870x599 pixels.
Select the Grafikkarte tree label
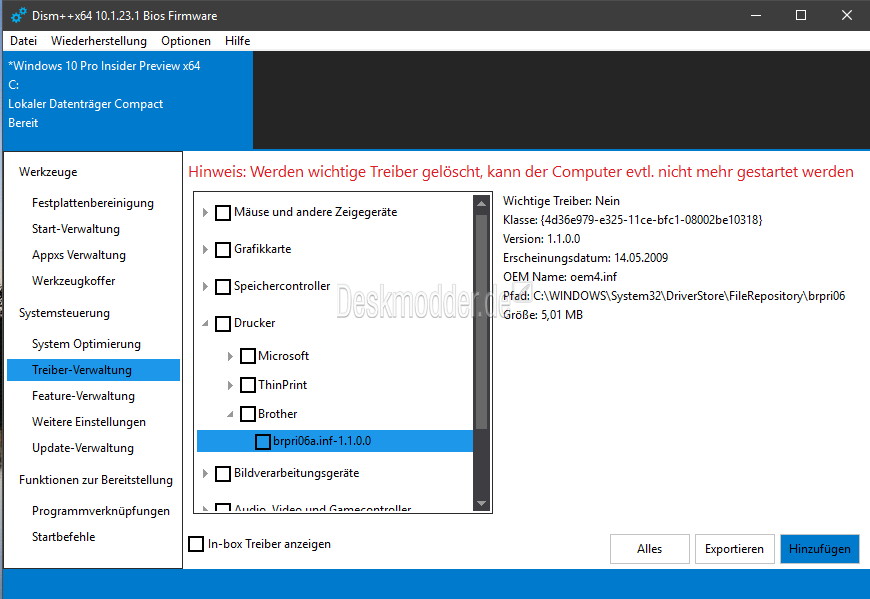(x=262, y=249)
